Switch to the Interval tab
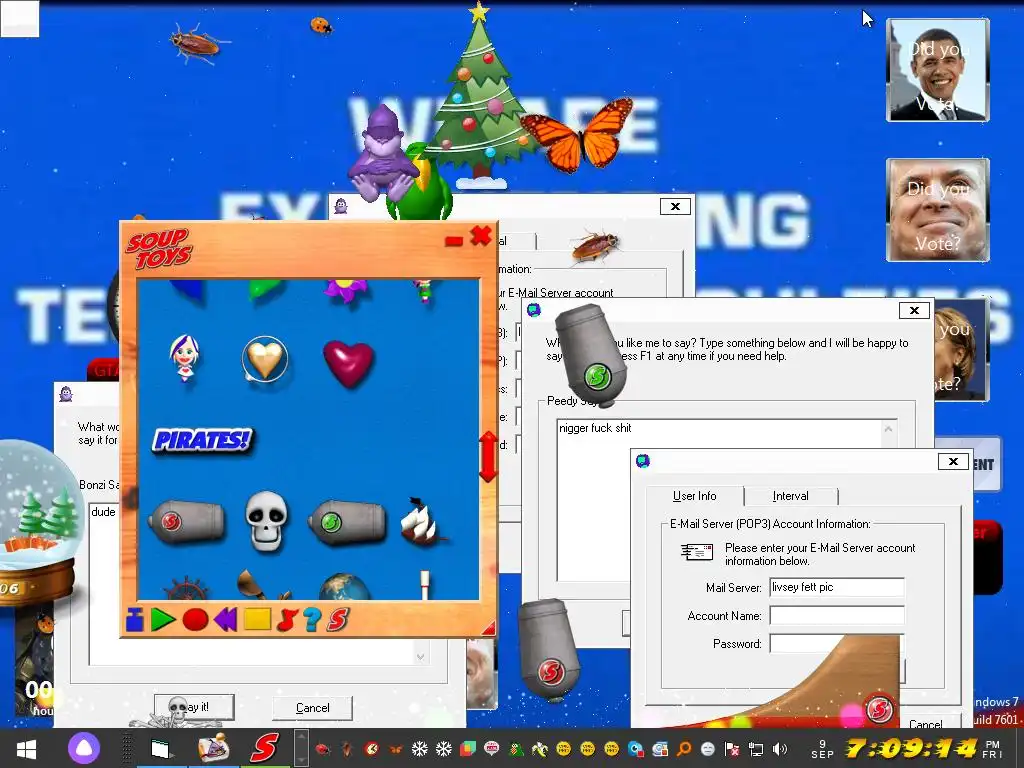The height and width of the screenshot is (768, 1024). click(790, 496)
